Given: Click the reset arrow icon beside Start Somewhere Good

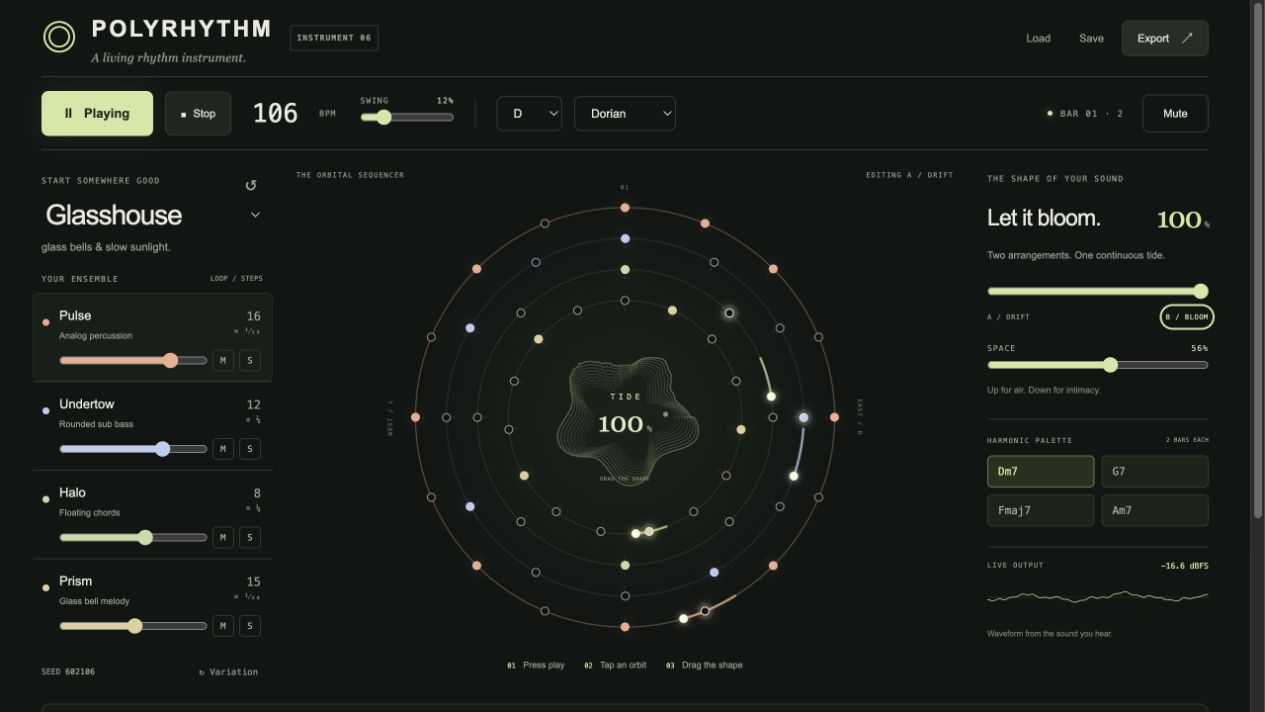Looking at the screenshot, I should click(x=251, y=185).
